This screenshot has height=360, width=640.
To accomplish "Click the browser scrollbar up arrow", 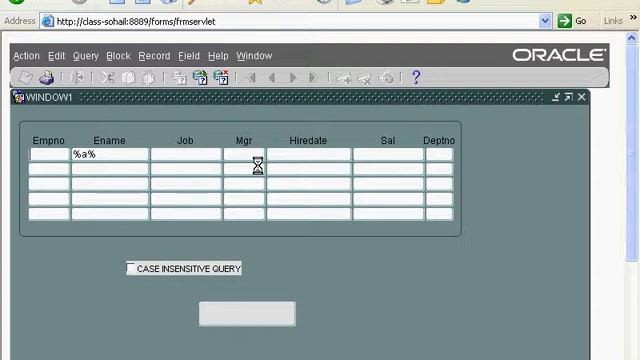I will tap(631, 38).
